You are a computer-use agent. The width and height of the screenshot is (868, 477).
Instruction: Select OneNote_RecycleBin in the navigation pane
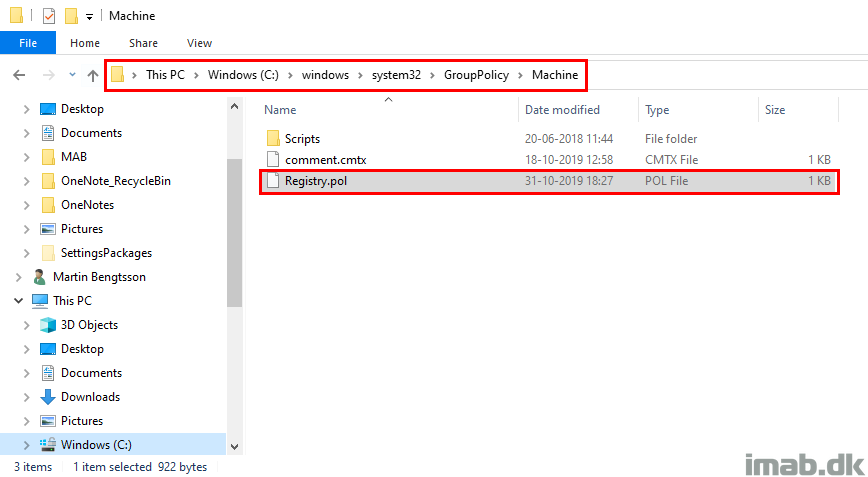tap(116, 181)
